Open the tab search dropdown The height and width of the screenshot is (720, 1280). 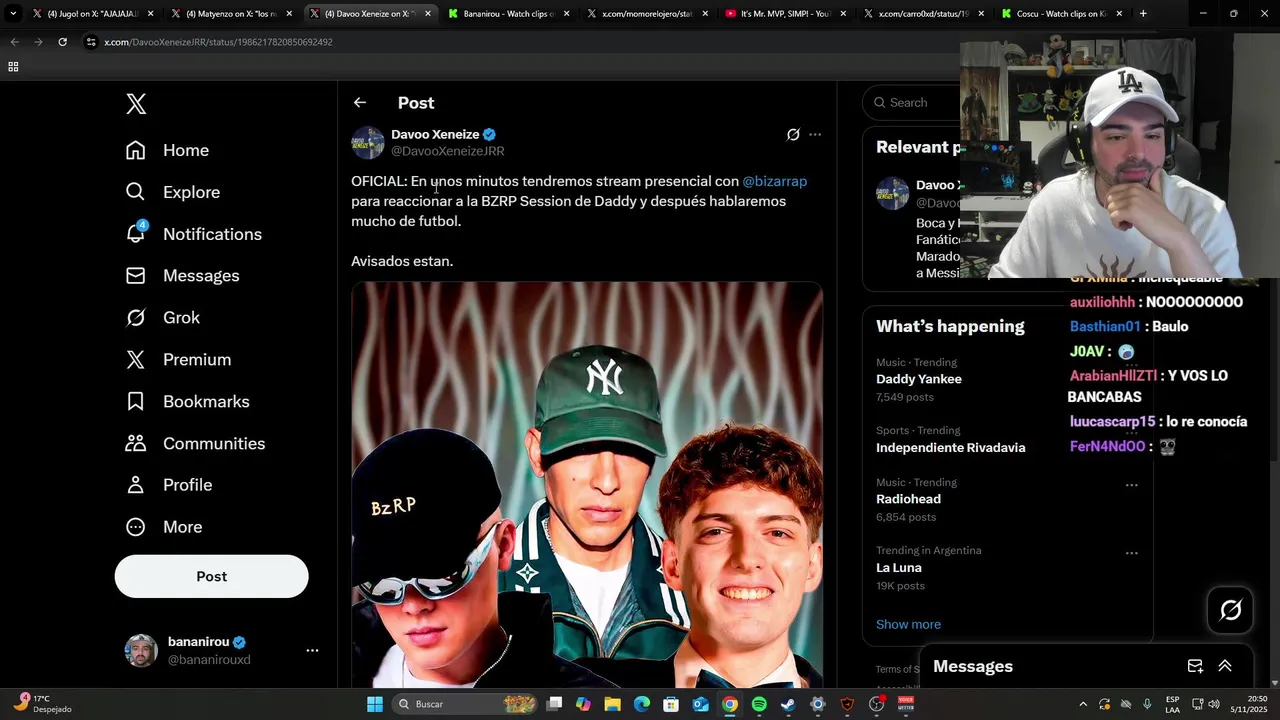[13, 14]
